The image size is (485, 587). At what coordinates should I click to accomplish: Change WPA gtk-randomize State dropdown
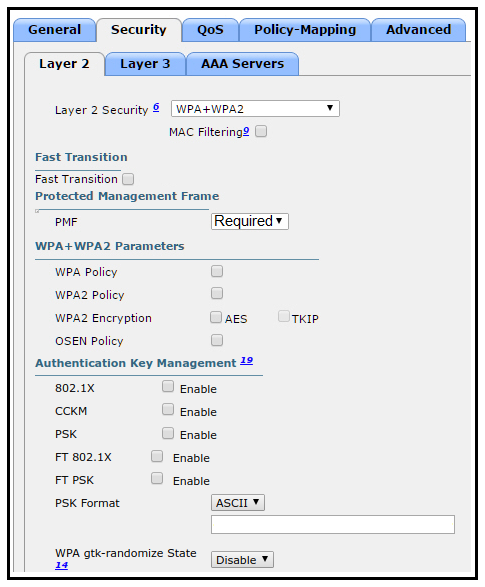242,560
